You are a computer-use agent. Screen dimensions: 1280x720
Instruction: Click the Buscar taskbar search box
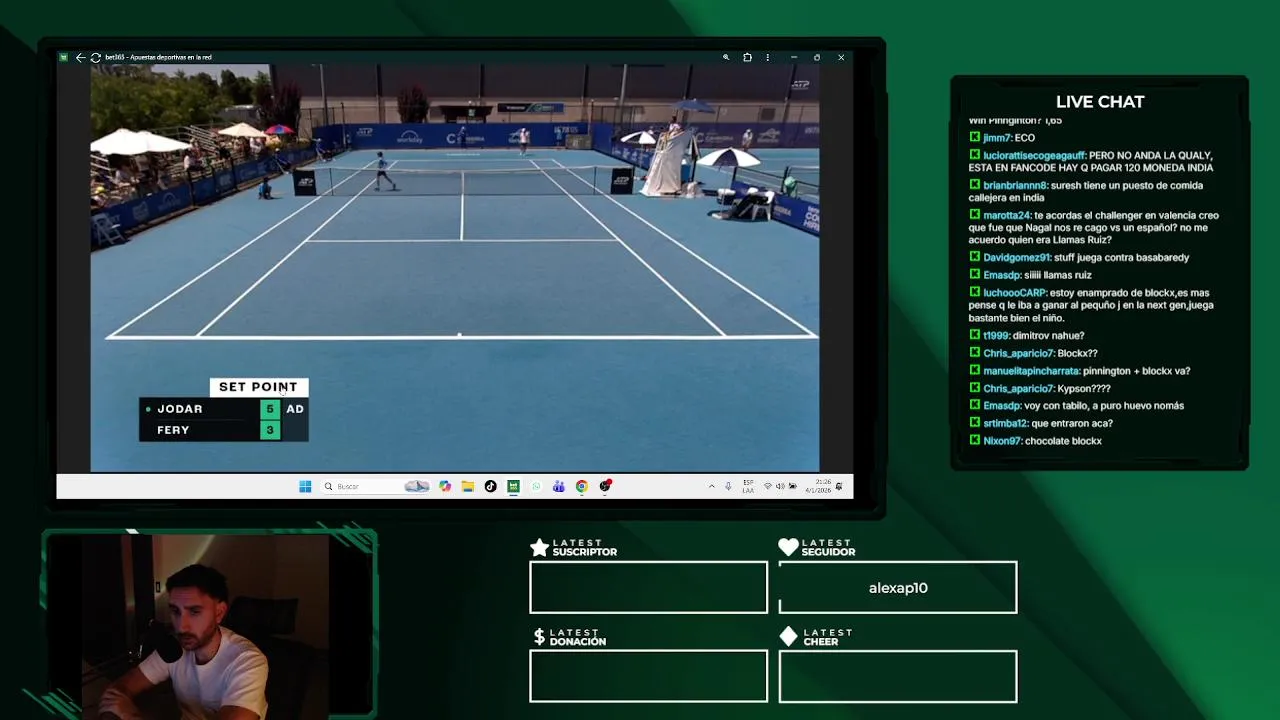click(x=375, y=486)
